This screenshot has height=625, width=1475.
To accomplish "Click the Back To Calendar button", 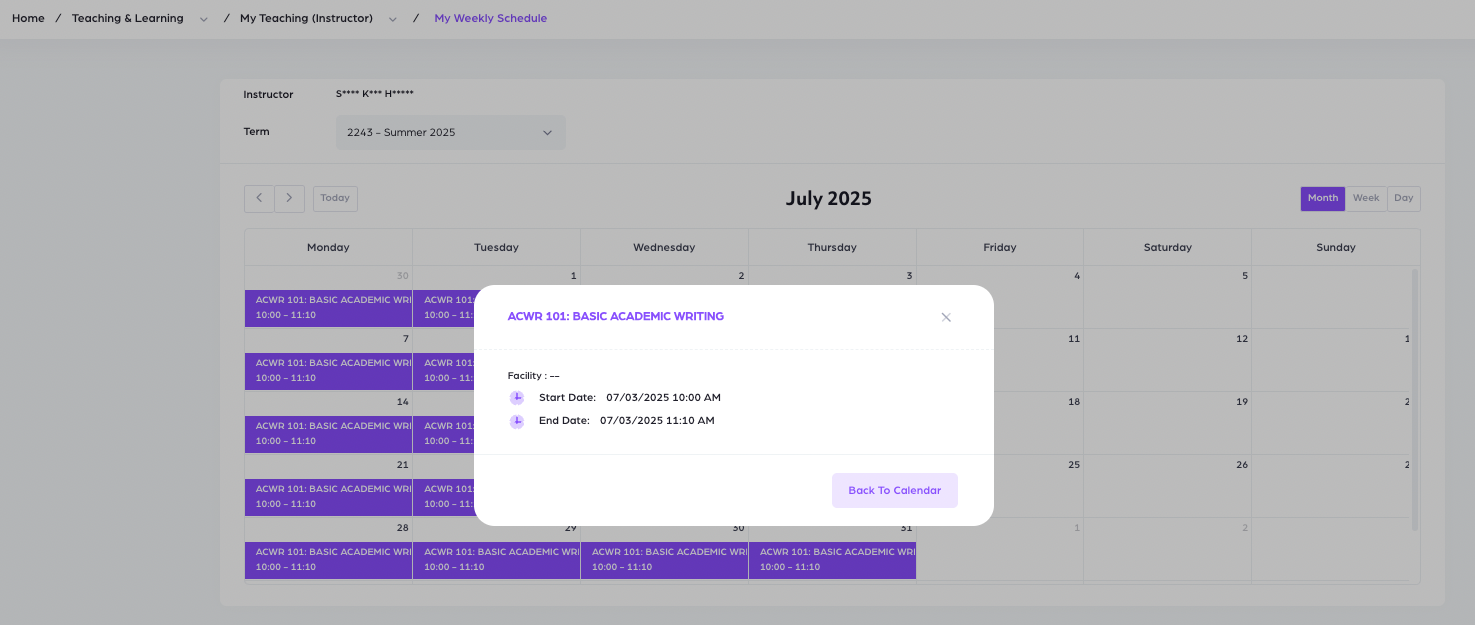I will (894, 490).
